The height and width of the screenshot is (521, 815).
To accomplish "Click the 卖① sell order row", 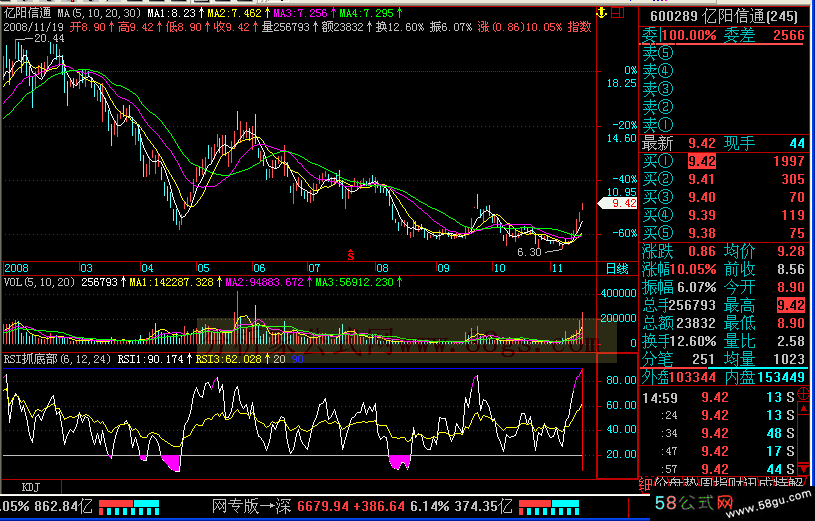I will coord(724,125).
